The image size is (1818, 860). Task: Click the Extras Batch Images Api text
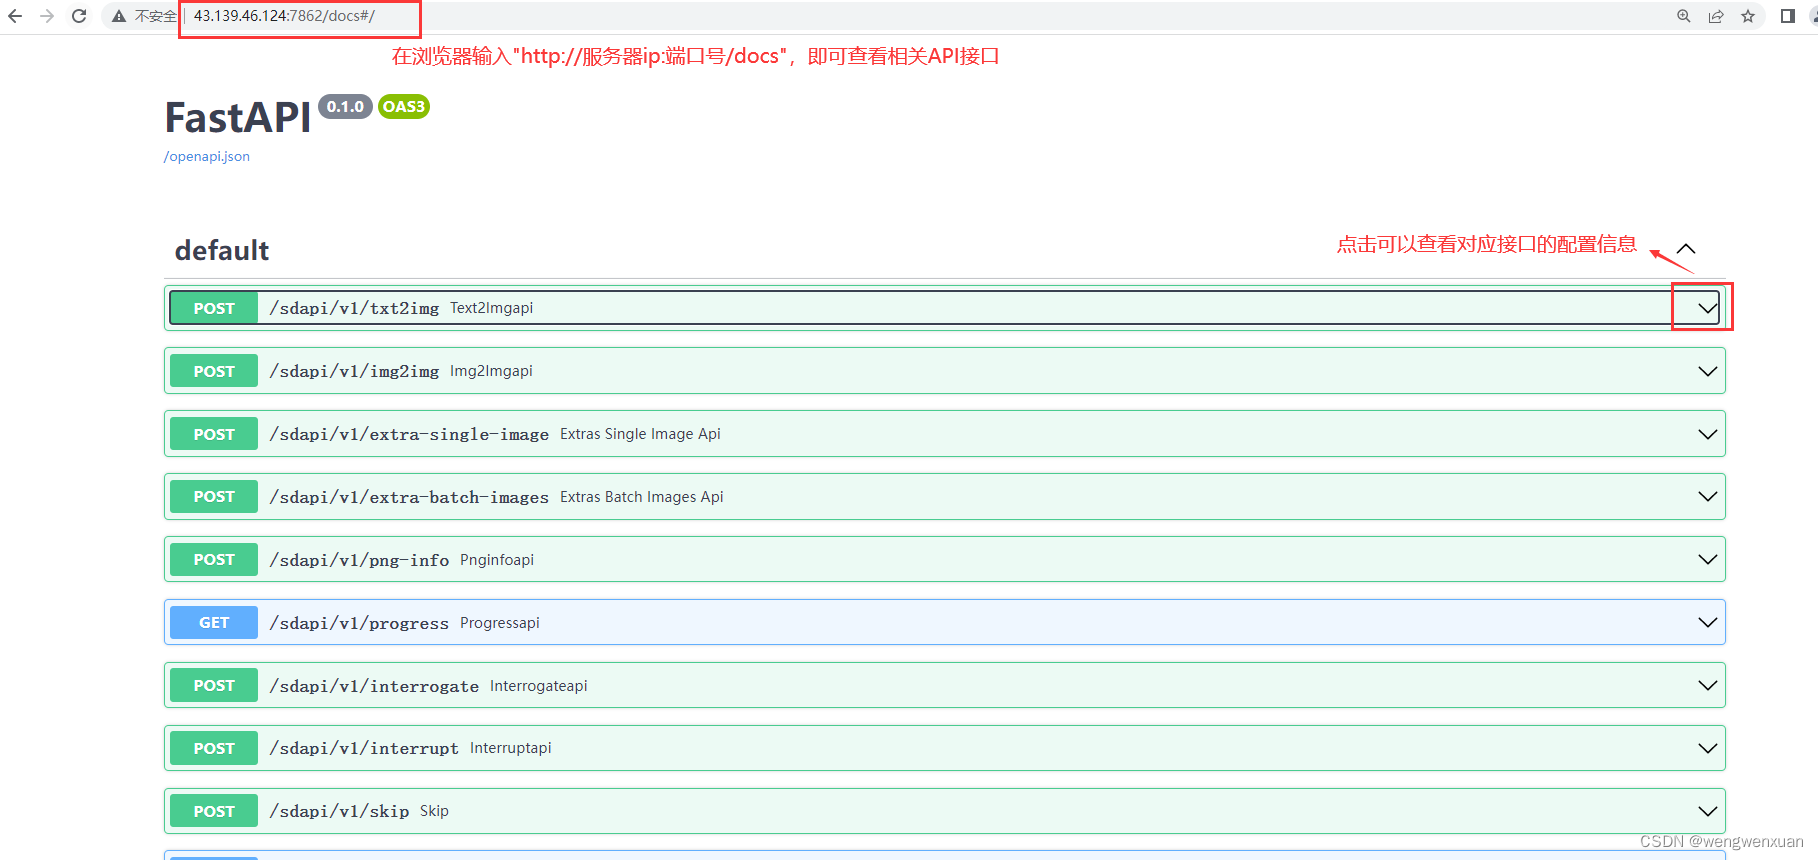[x=642, y=497]
